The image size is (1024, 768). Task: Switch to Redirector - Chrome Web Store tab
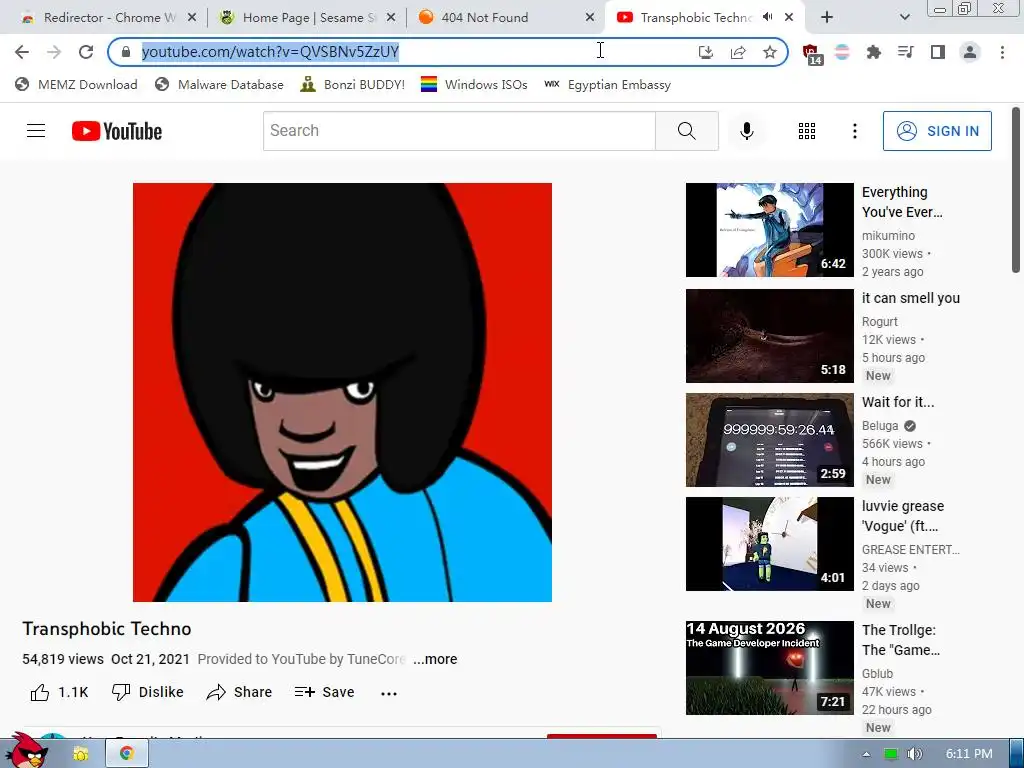pyautogui.click(x=108, y=18)
